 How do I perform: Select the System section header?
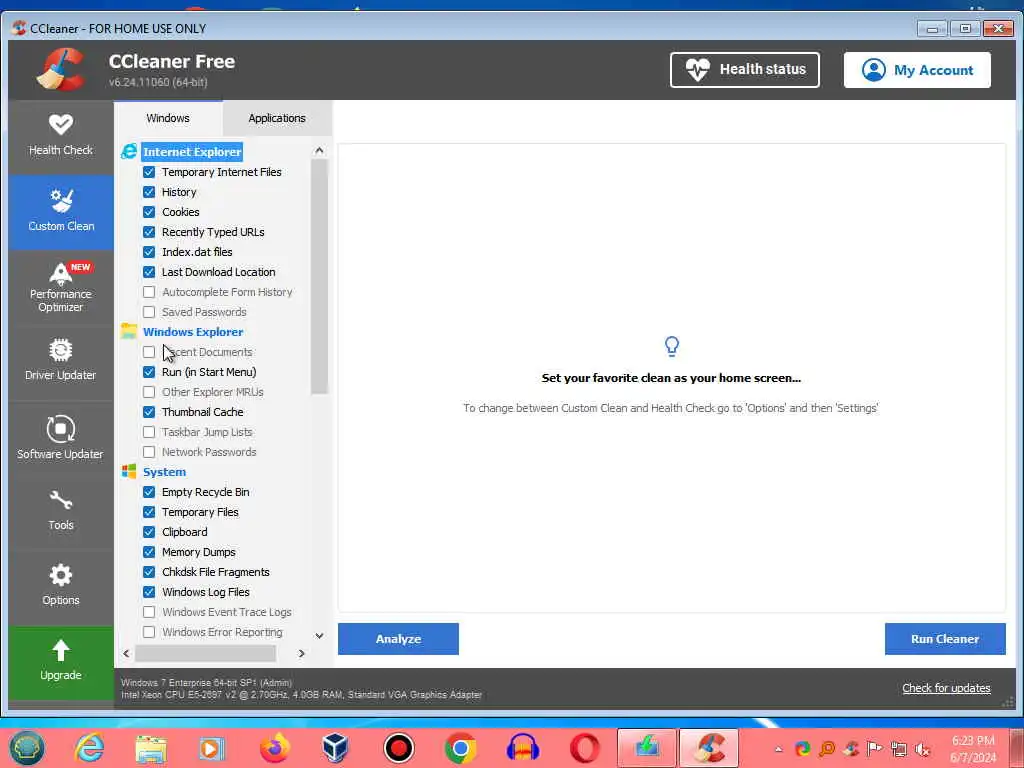click(165, 472)
